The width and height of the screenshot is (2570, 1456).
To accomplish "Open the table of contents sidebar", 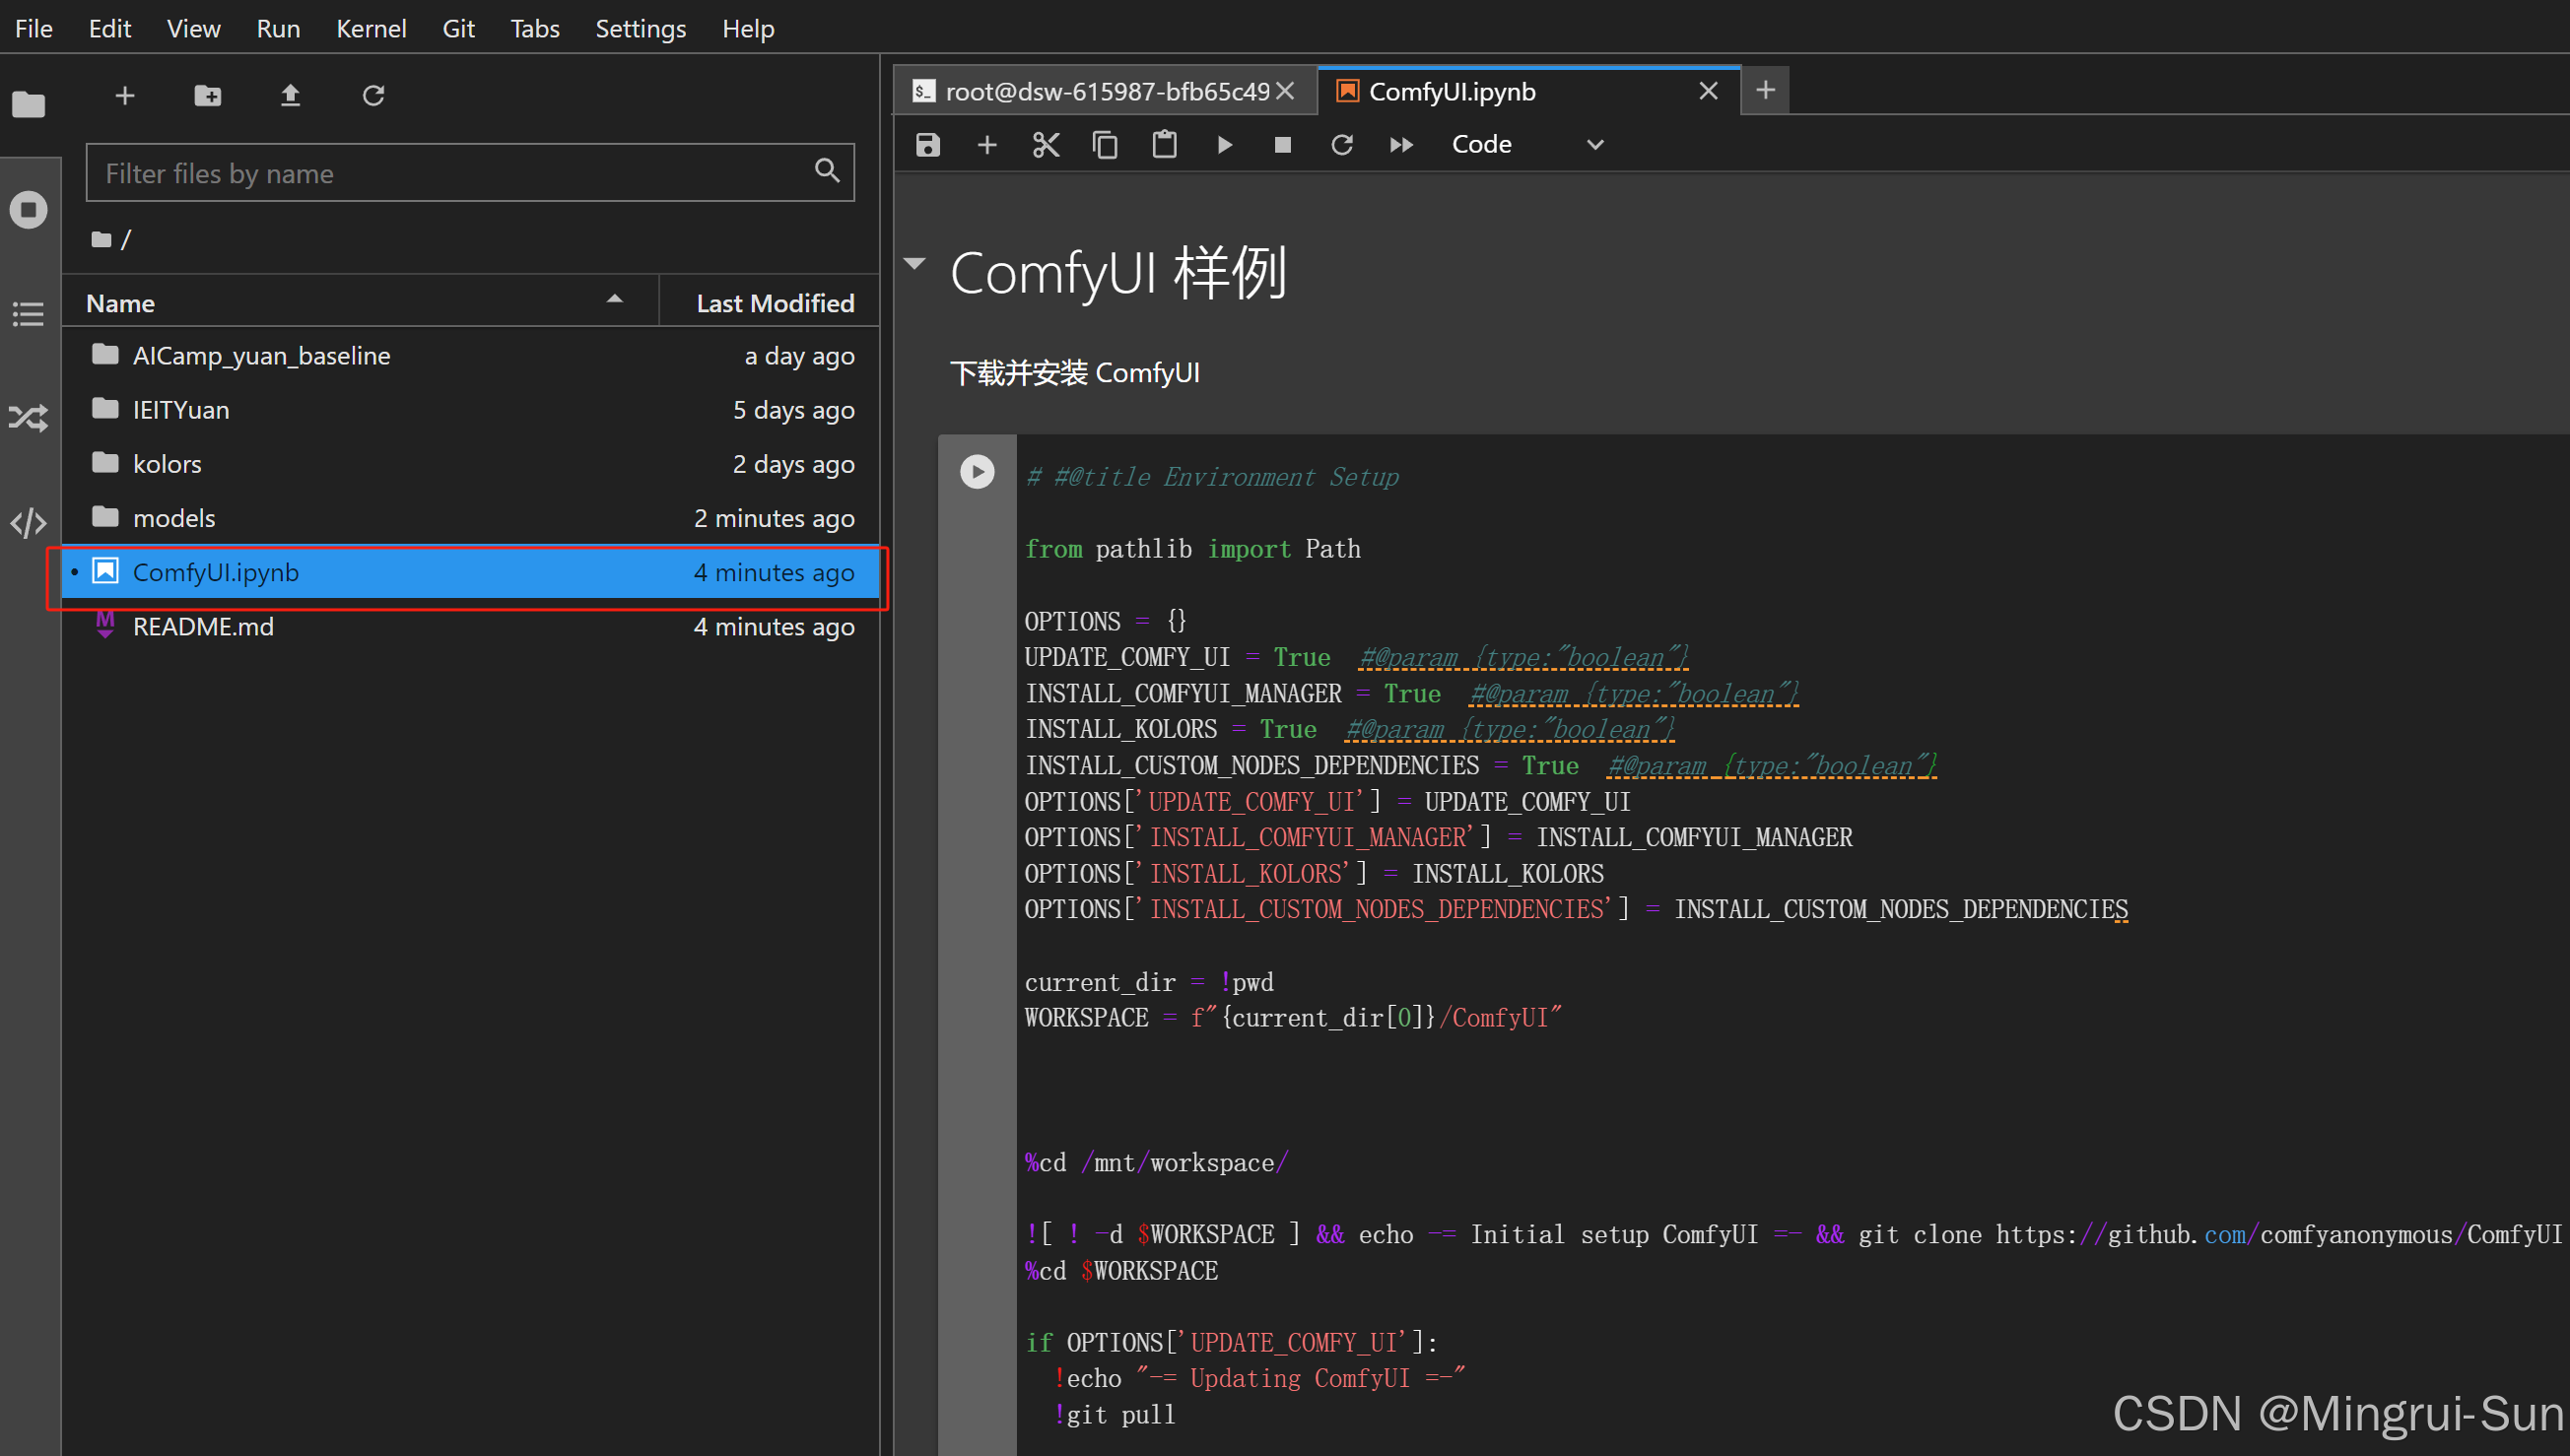I will 28,314.
